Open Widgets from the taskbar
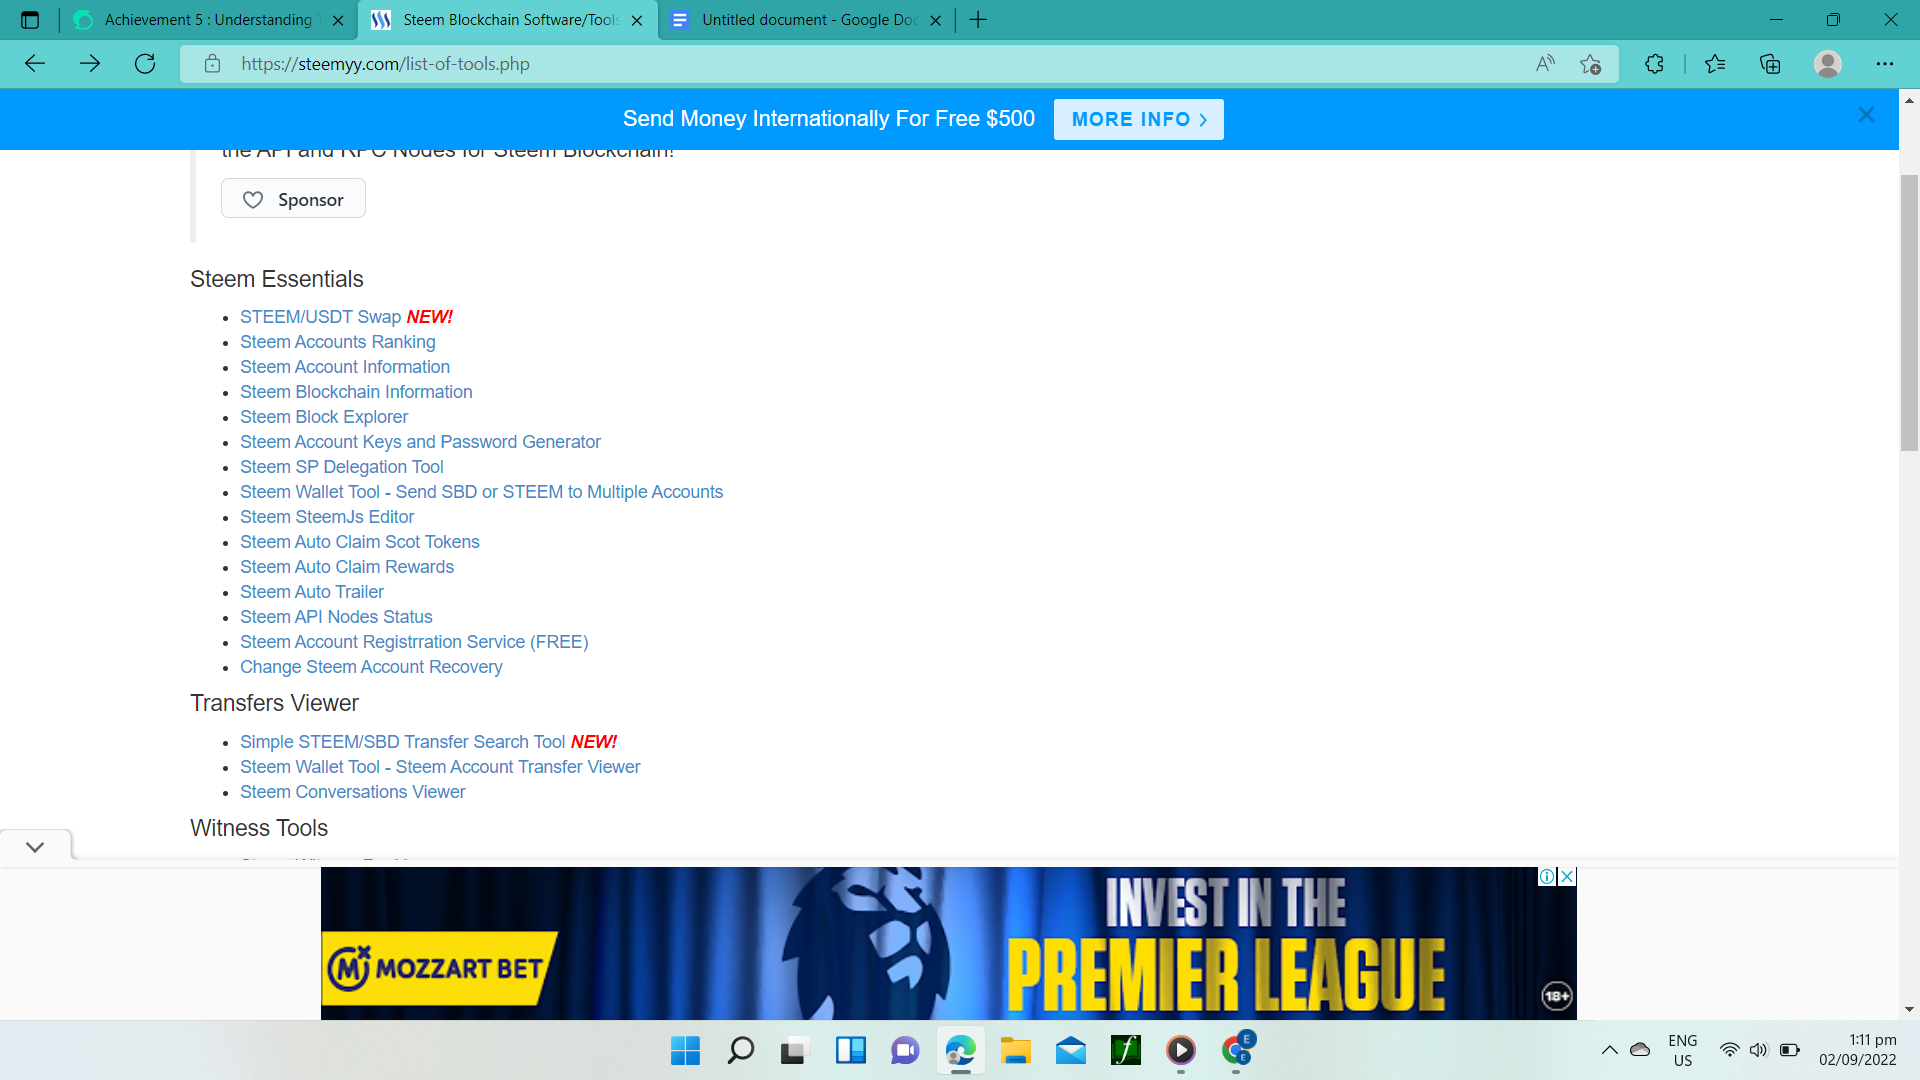Image resolution: width=1920 pixels, height=1080 pixels. pyautogui.click(x=850, y=1051)
